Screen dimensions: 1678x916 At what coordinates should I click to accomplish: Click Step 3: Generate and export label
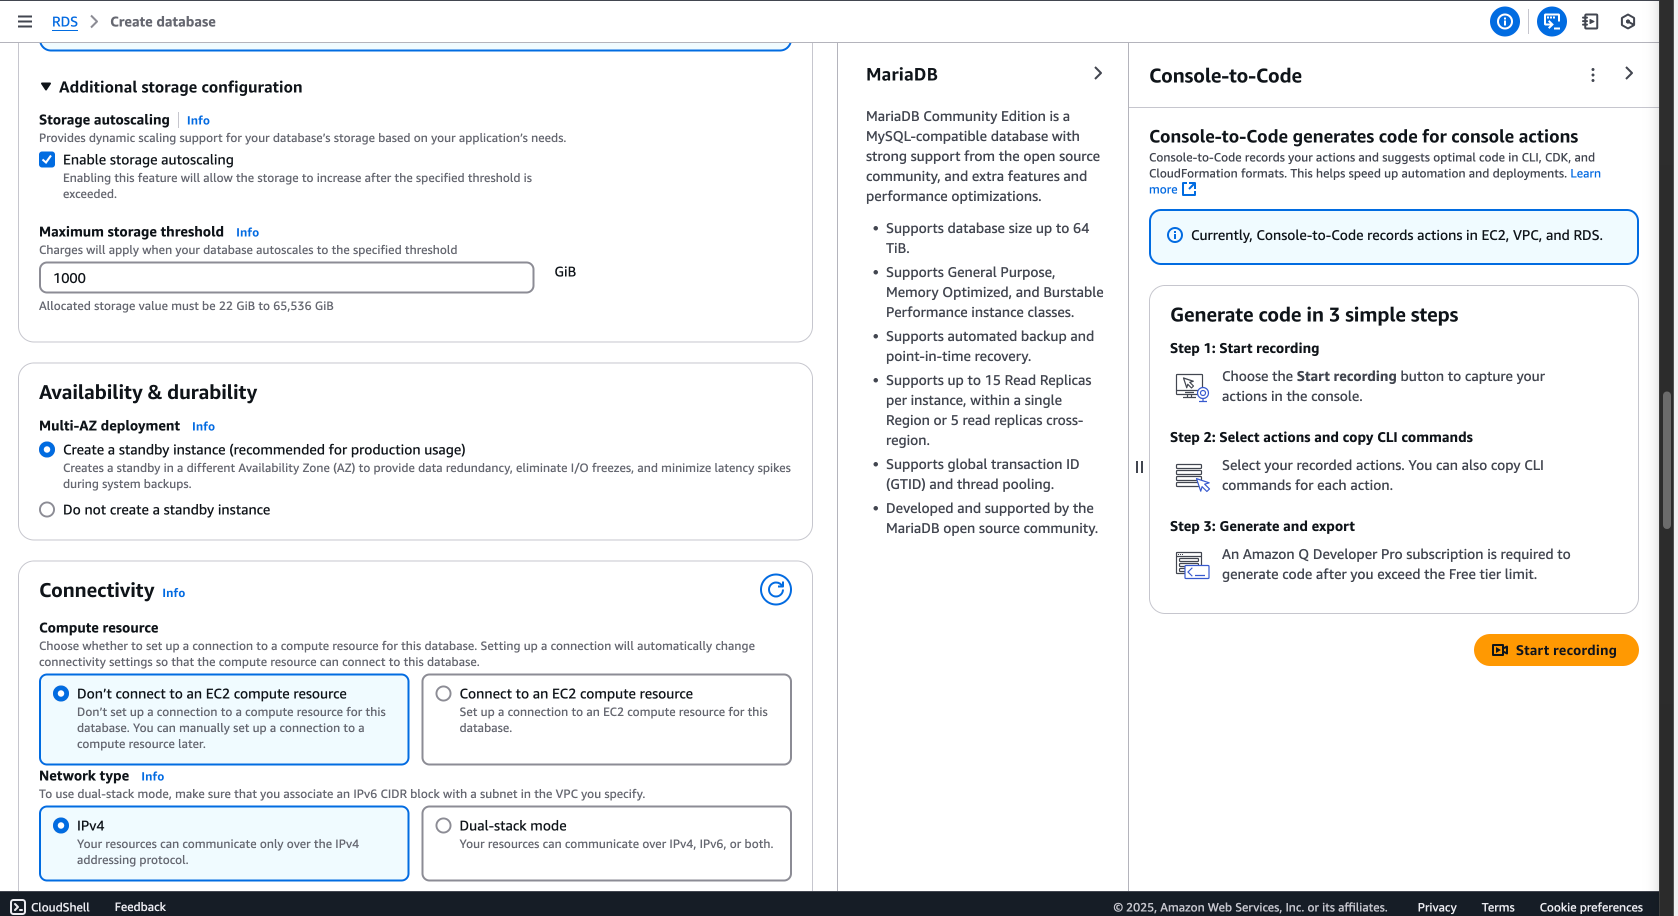click(x=1262, y=526)
